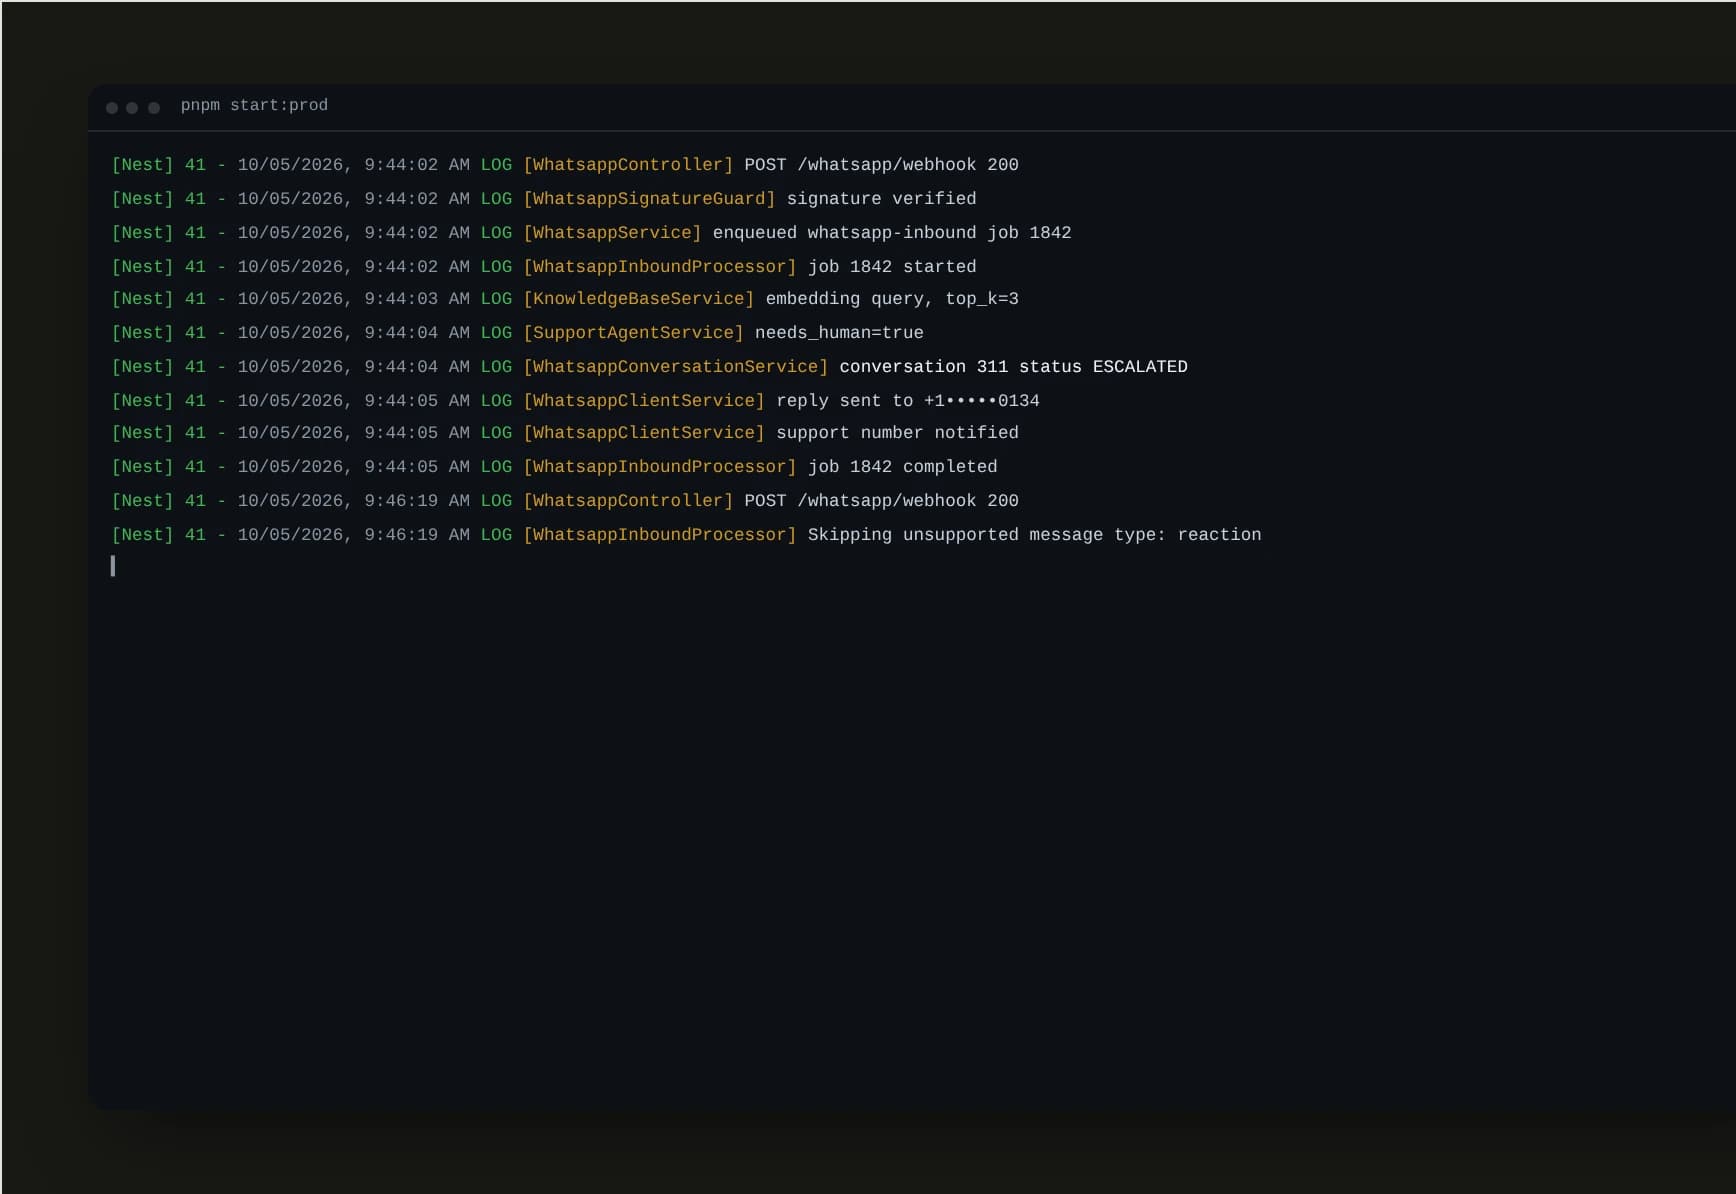Click the [WhatsappSignatureGuard] context tag

(x=649, y=199)
